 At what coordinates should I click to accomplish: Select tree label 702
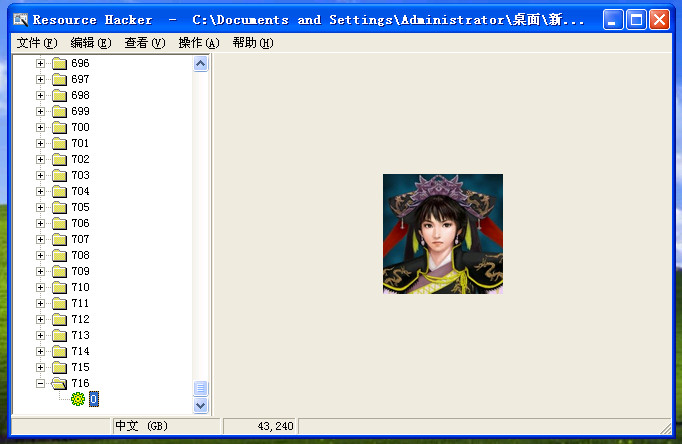click(x=80, y=160)
